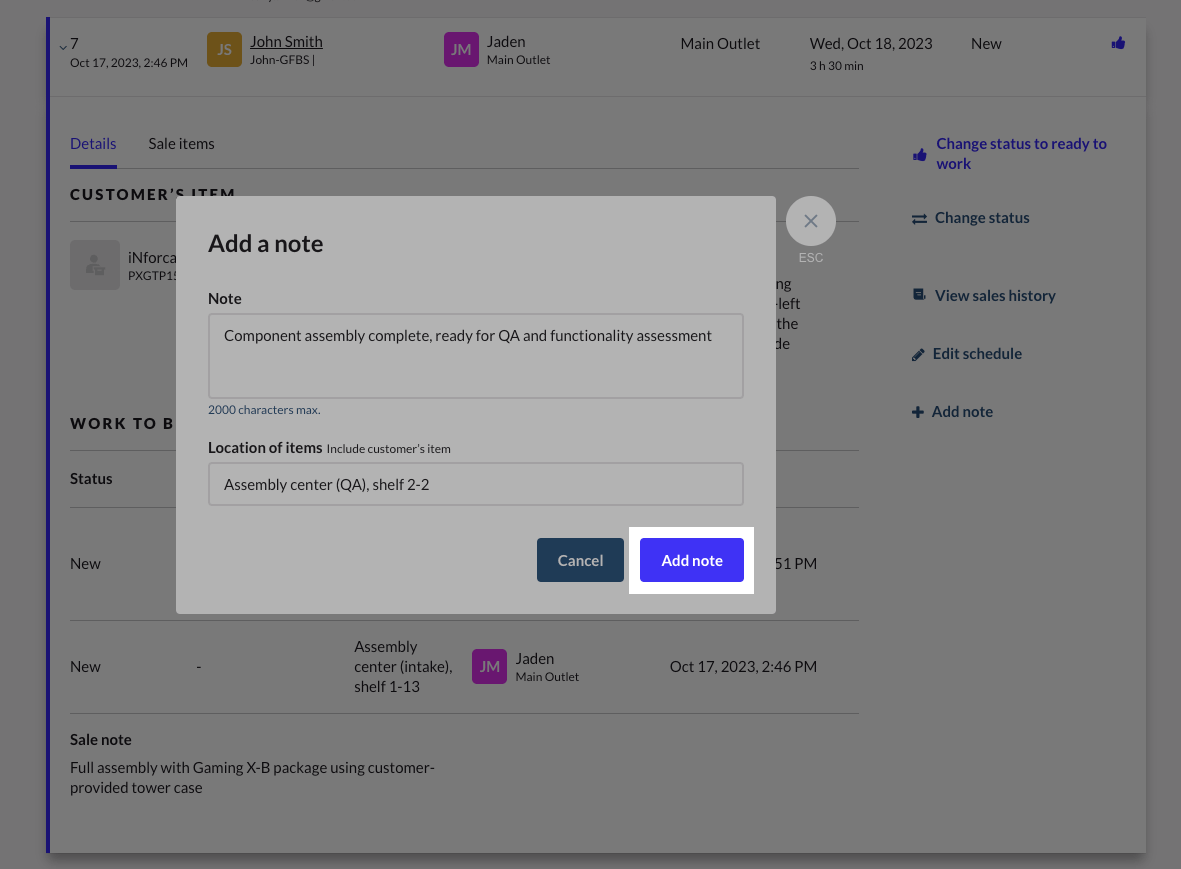Click the plus icon beside Add note

tap(917, 412)
